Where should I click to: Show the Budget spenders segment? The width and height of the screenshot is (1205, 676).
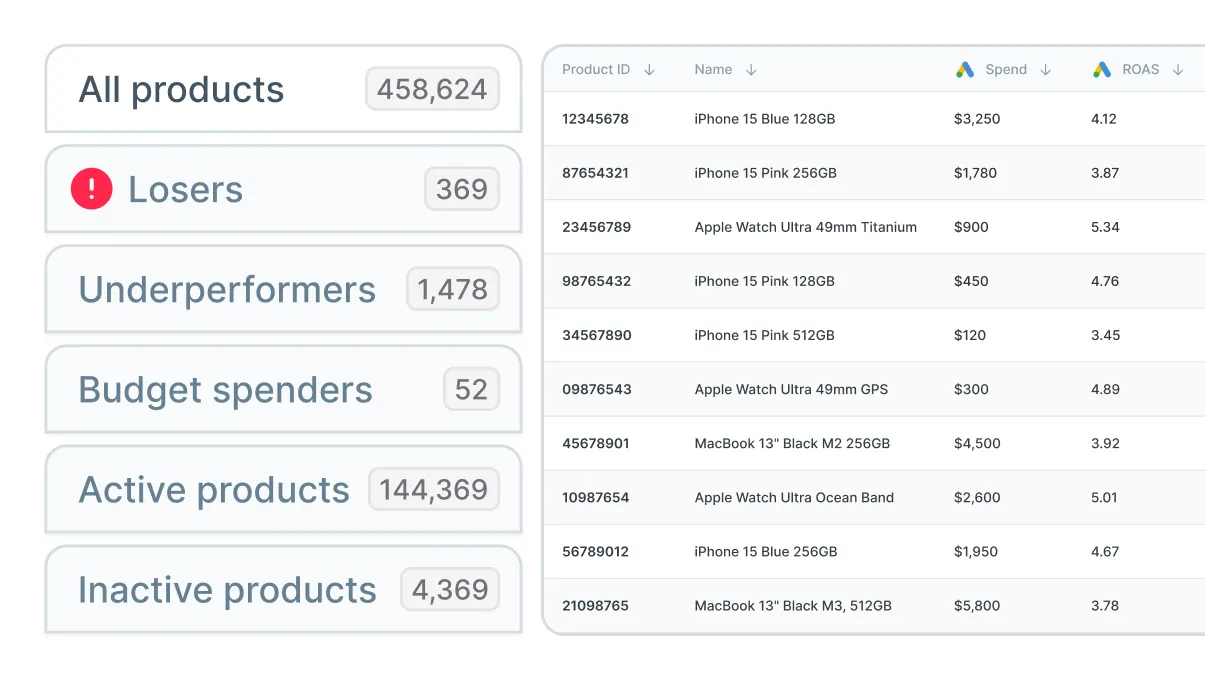click(284, 389)
